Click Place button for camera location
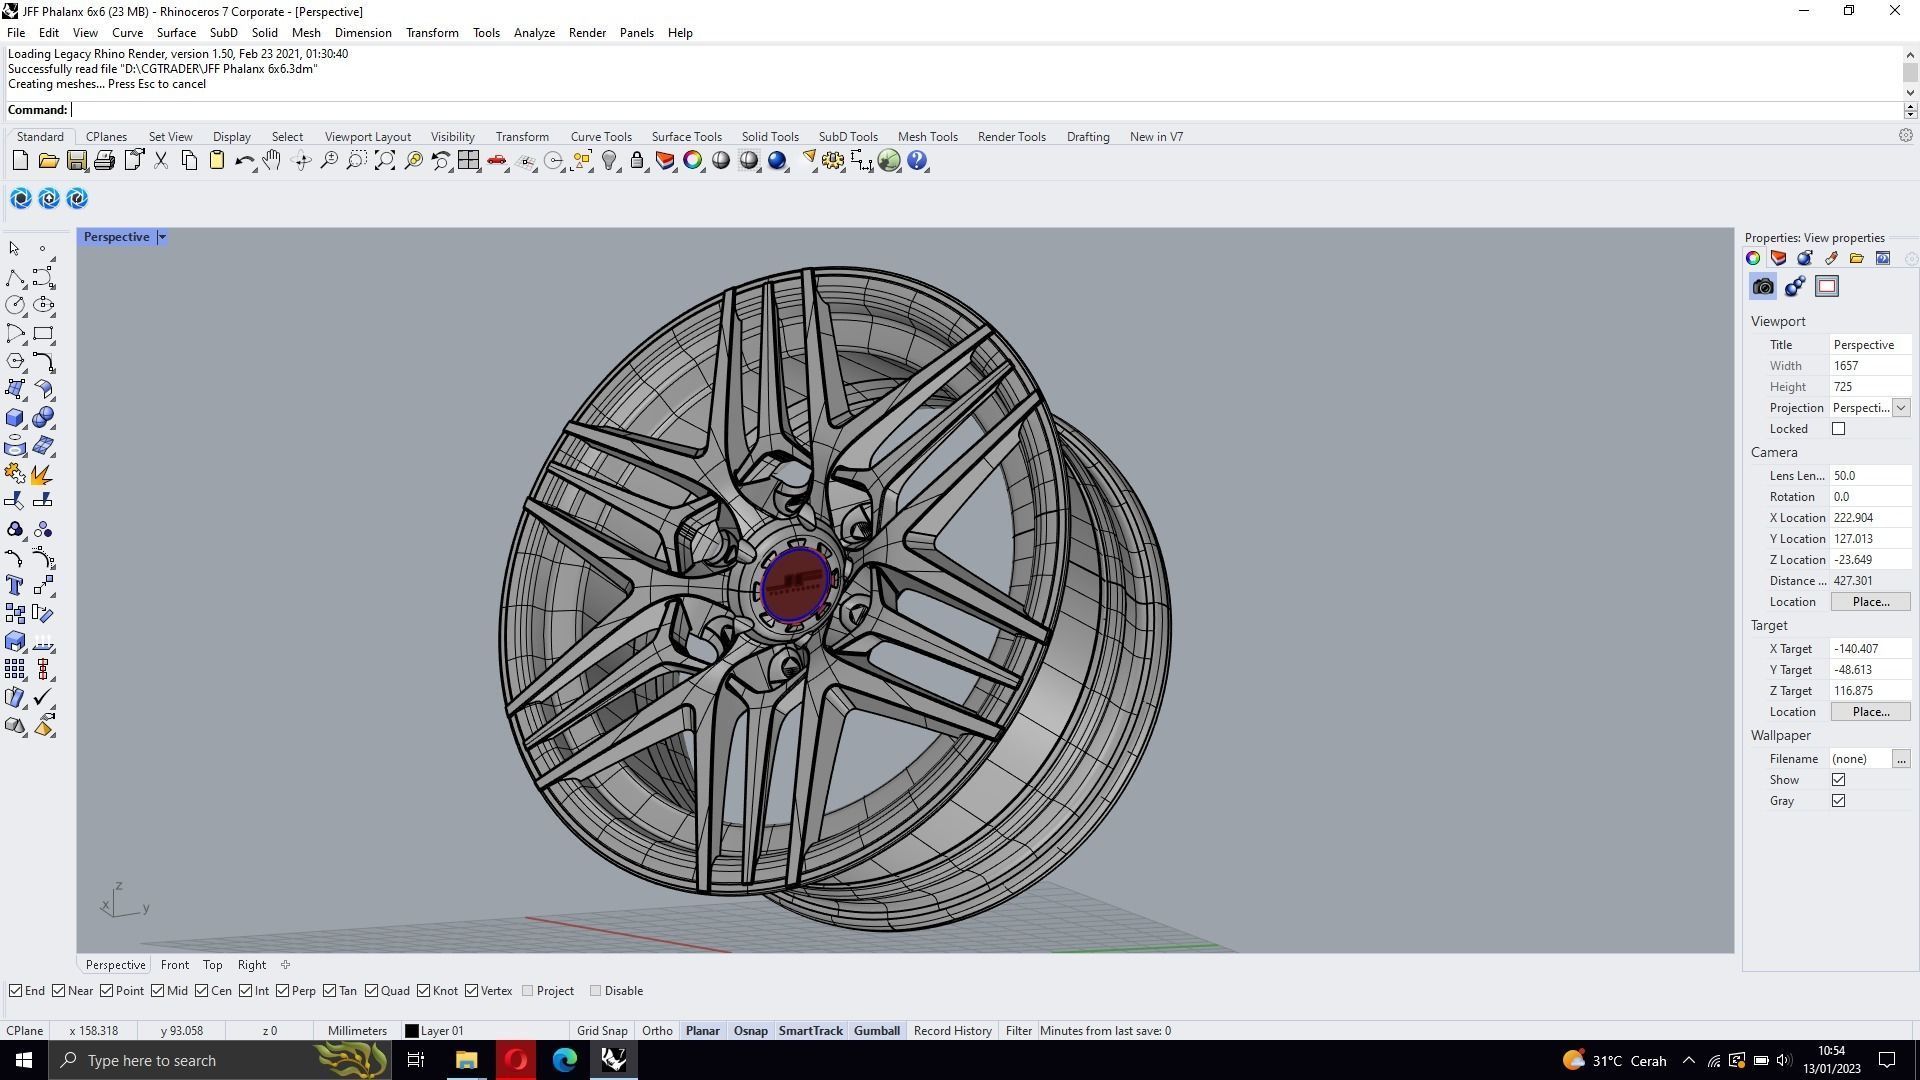Image resolution: width=1920 pixels, height=1080 pixels. 1870,602
